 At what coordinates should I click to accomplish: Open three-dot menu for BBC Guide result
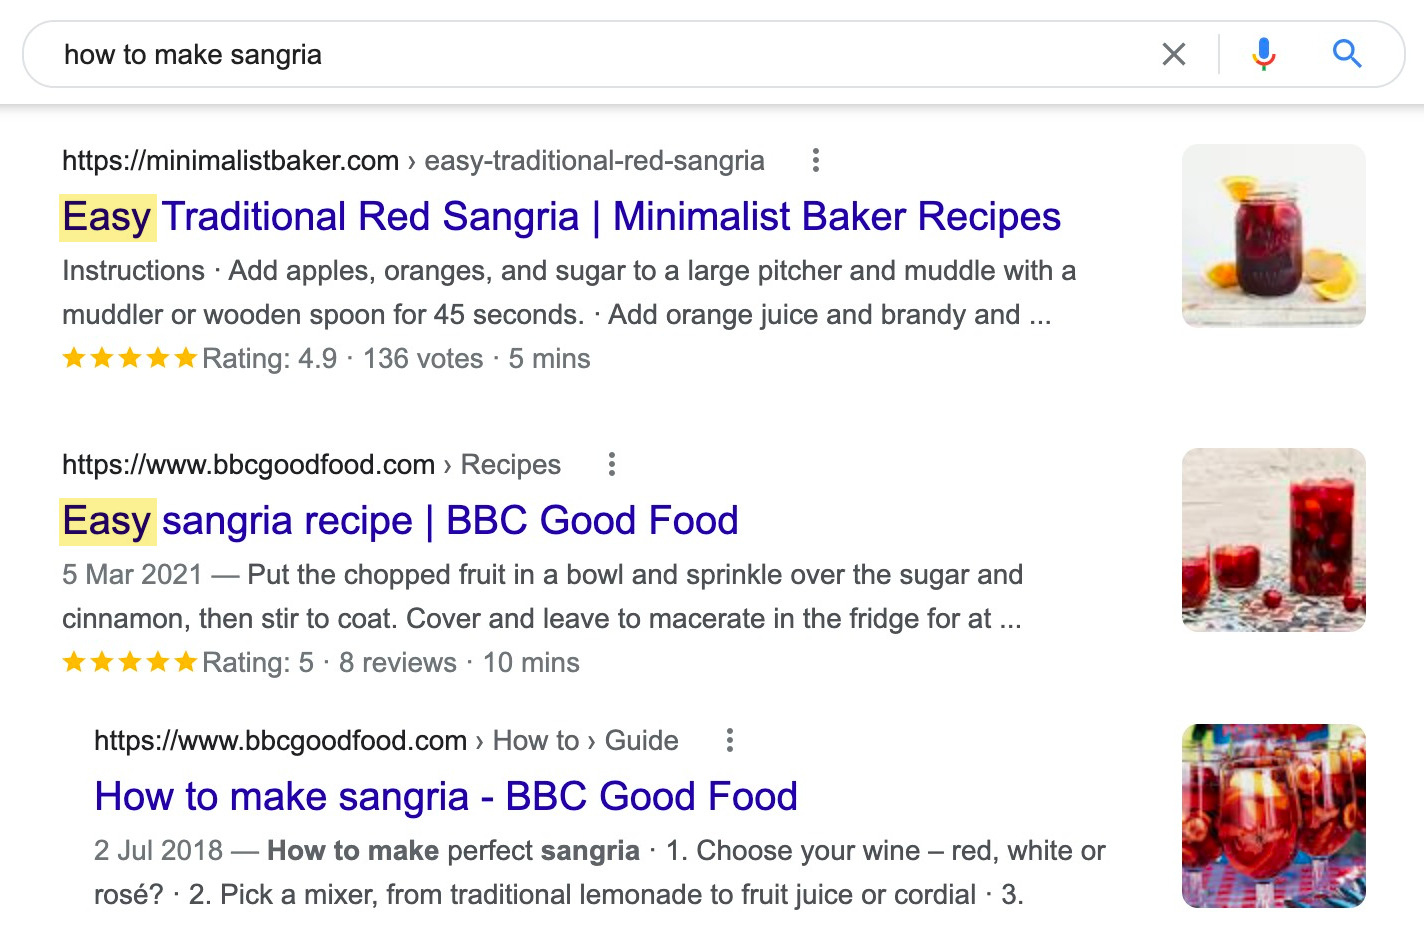(730, 740)
